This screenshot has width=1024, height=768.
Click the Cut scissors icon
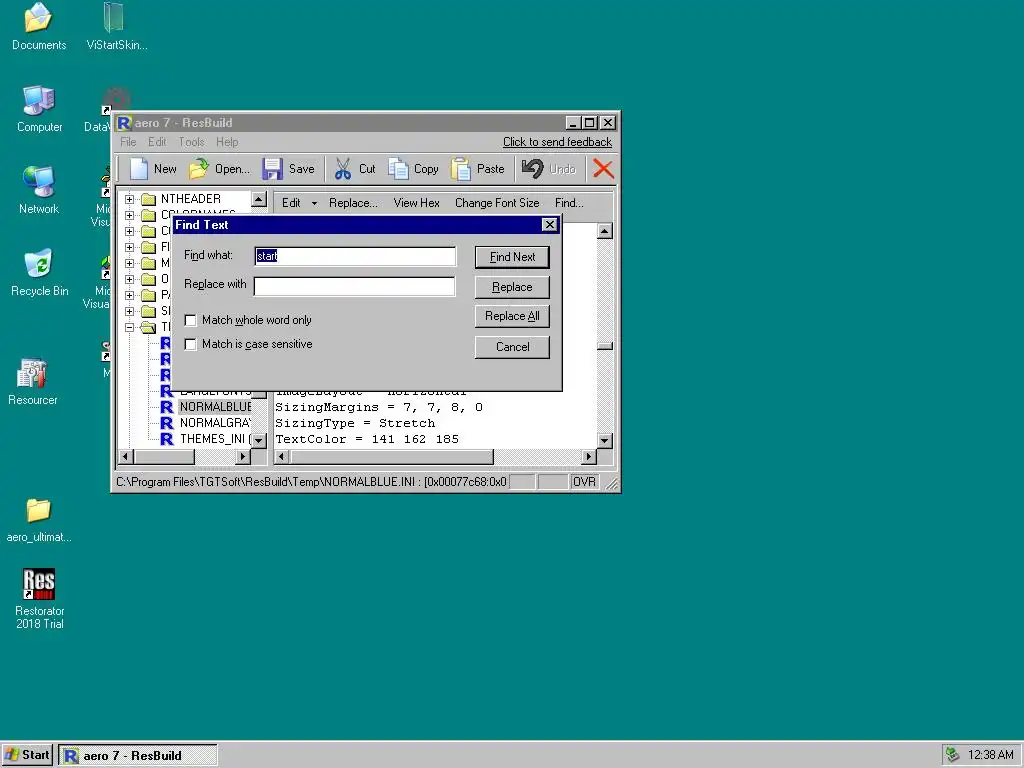[x=343, y=168]
